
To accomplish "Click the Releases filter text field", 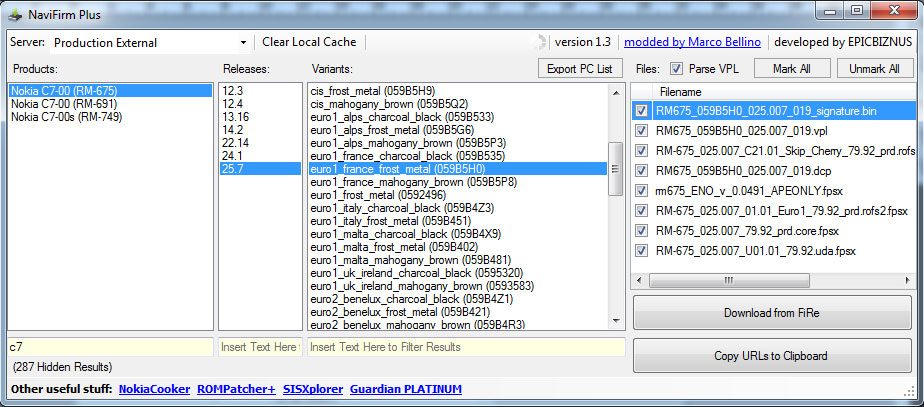I will [260, 347].
